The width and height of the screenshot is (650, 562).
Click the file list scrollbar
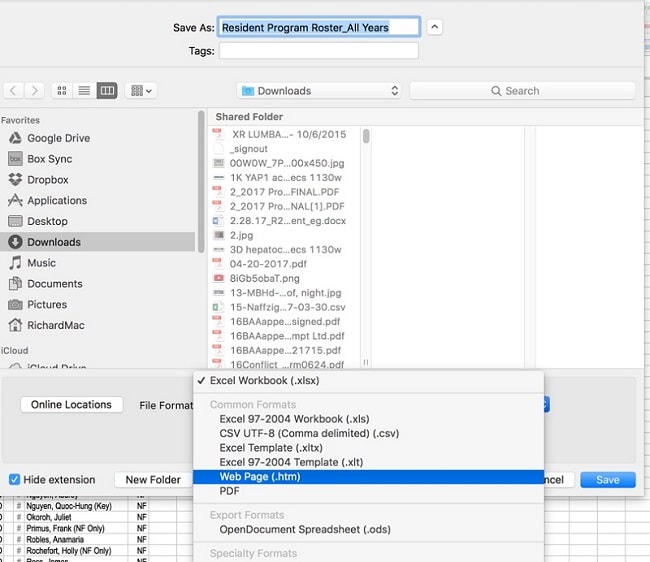point(366,136)
